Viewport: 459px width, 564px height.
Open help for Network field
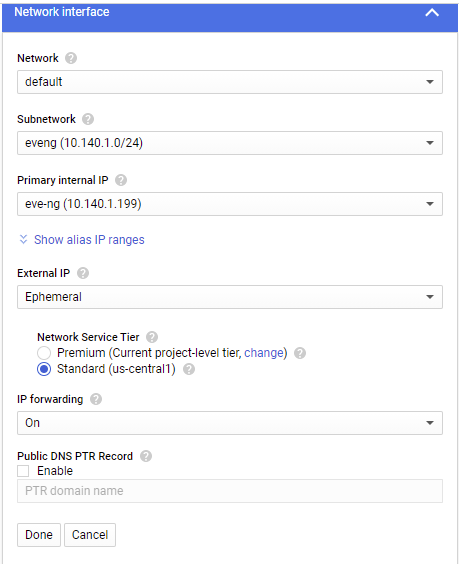pos(71,58)
